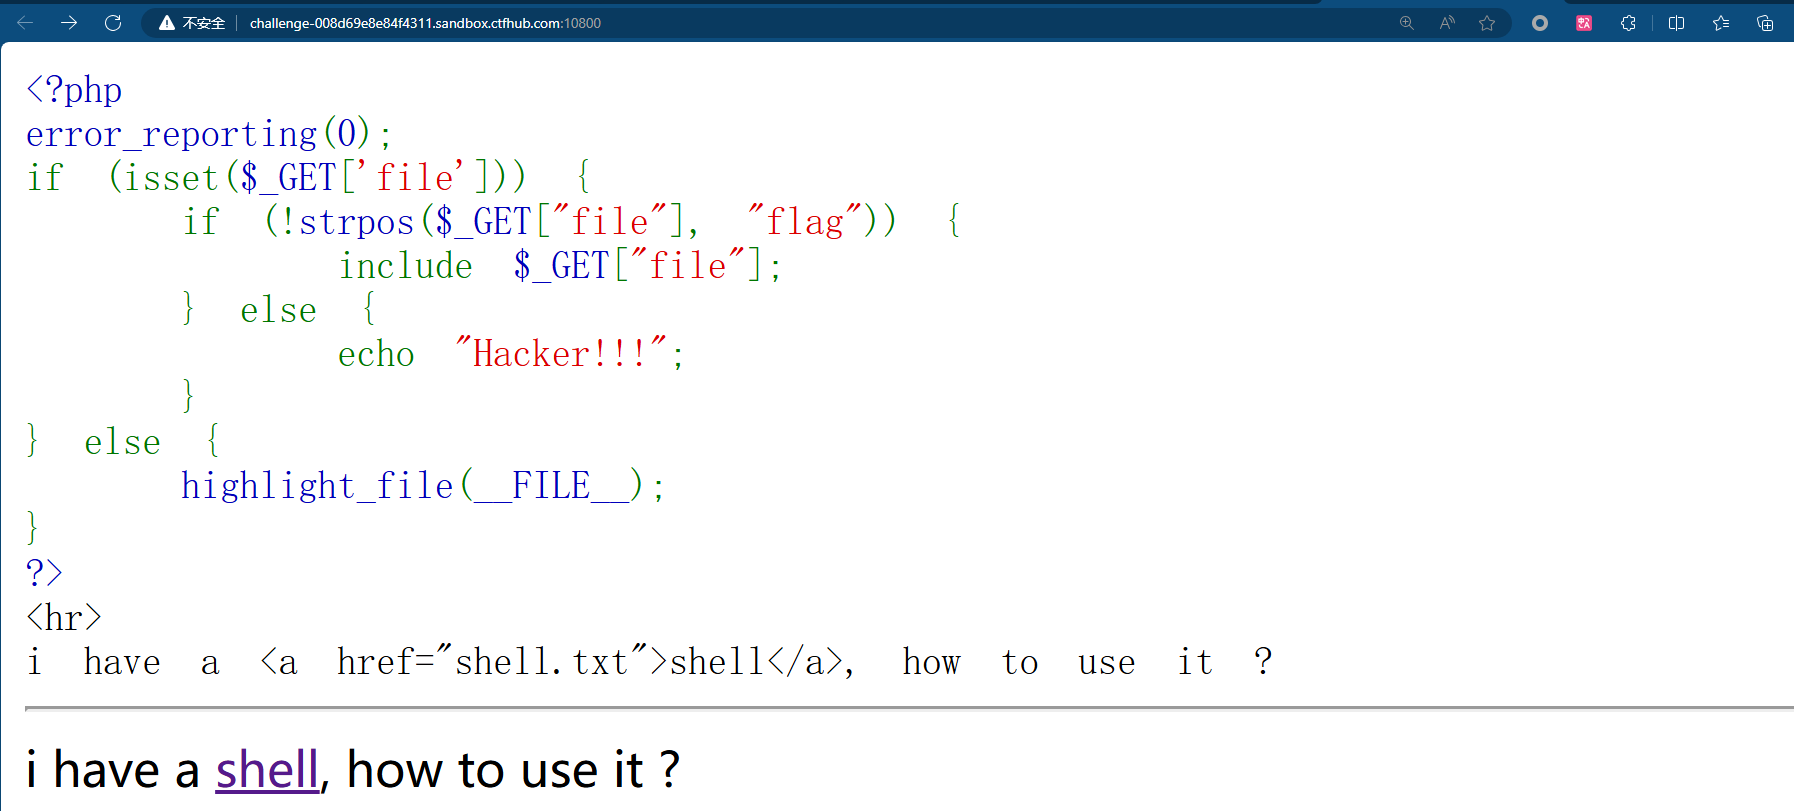Click the browser forward arrow
Viewport: 1794px width, 811px height.
[69, 23]
